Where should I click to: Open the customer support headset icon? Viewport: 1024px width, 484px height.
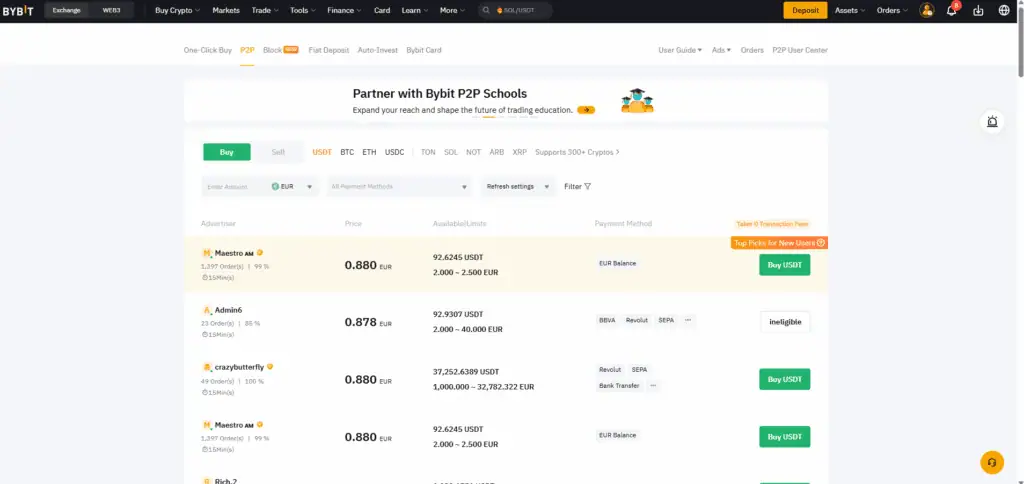click(x=992, y=462)
